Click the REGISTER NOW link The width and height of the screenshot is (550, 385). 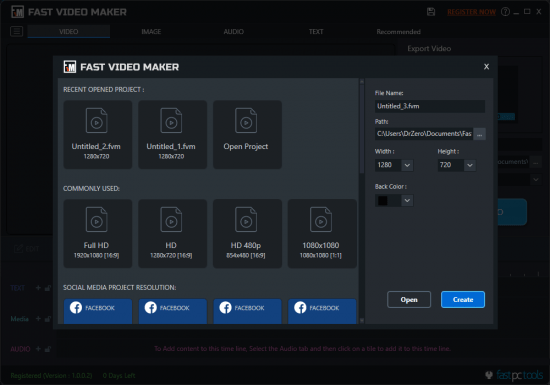click(471, 12)
